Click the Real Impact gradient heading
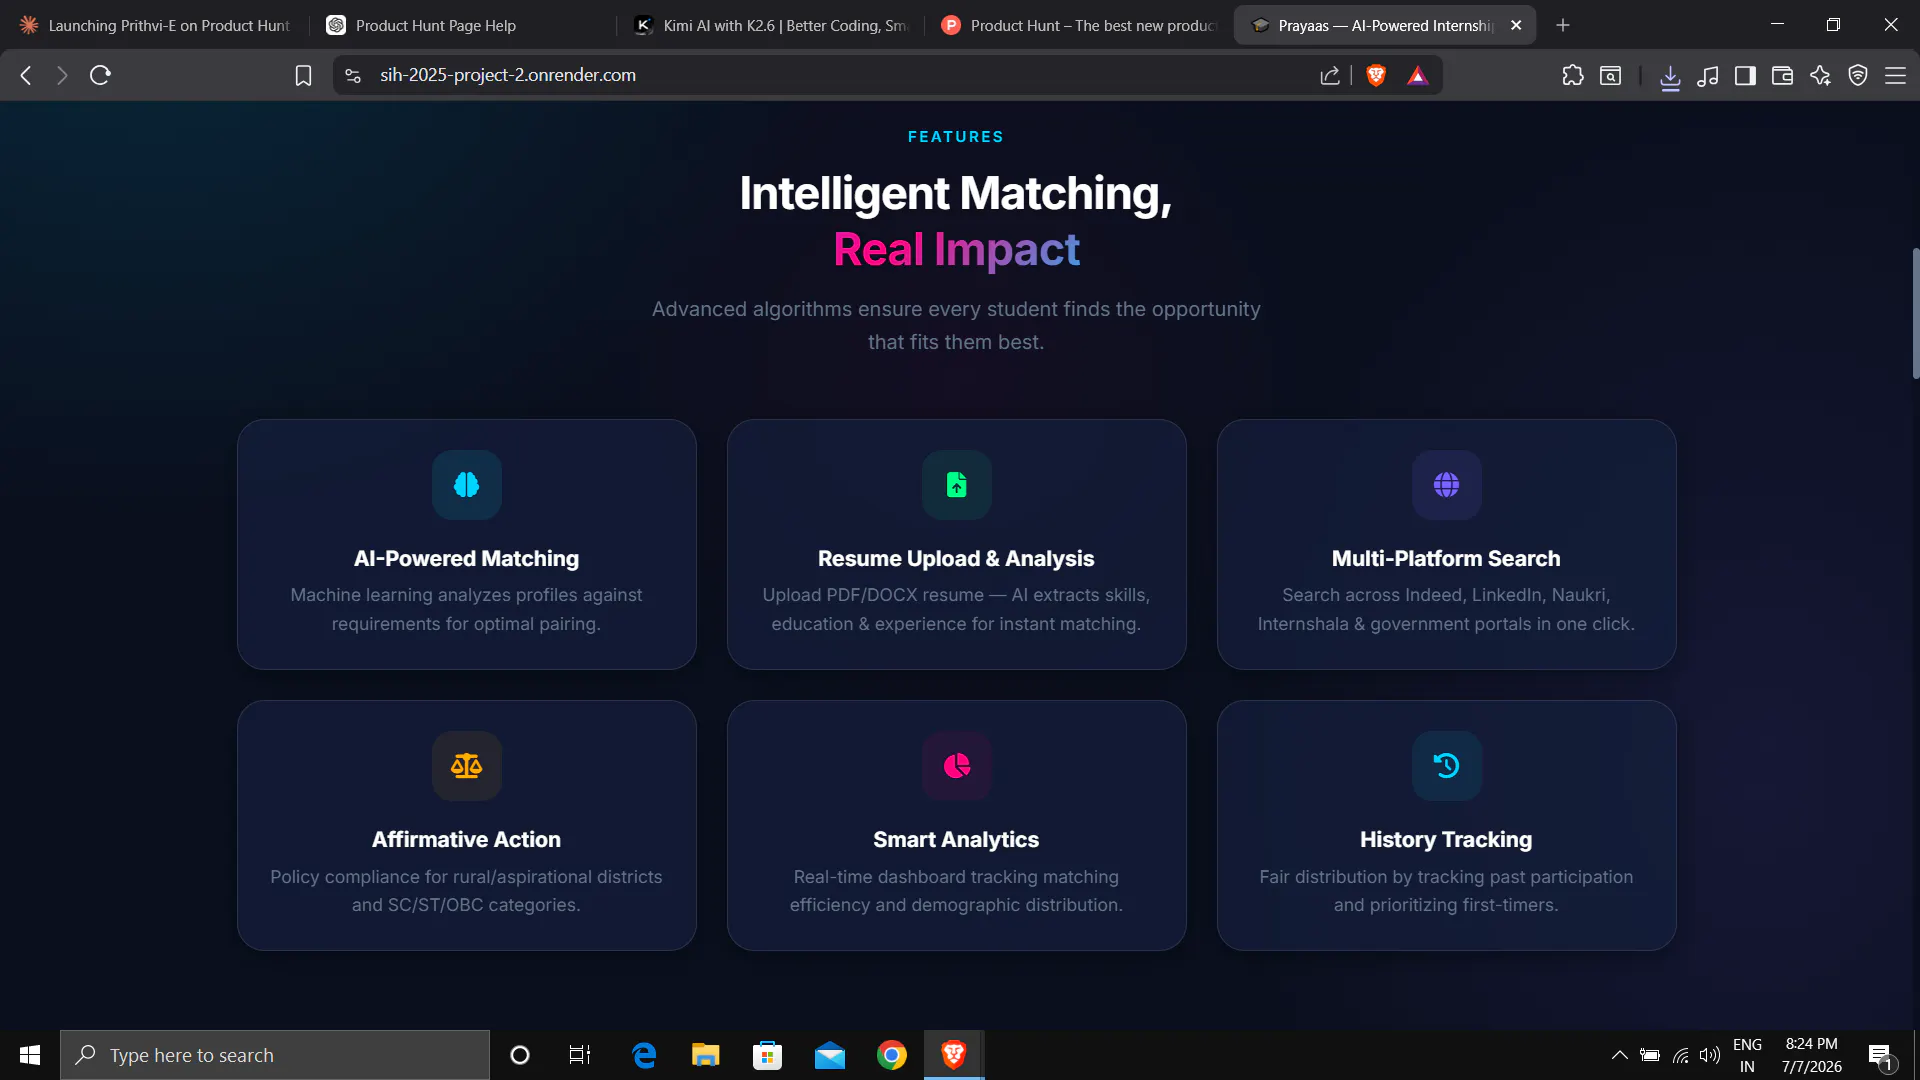 [956, 249]
